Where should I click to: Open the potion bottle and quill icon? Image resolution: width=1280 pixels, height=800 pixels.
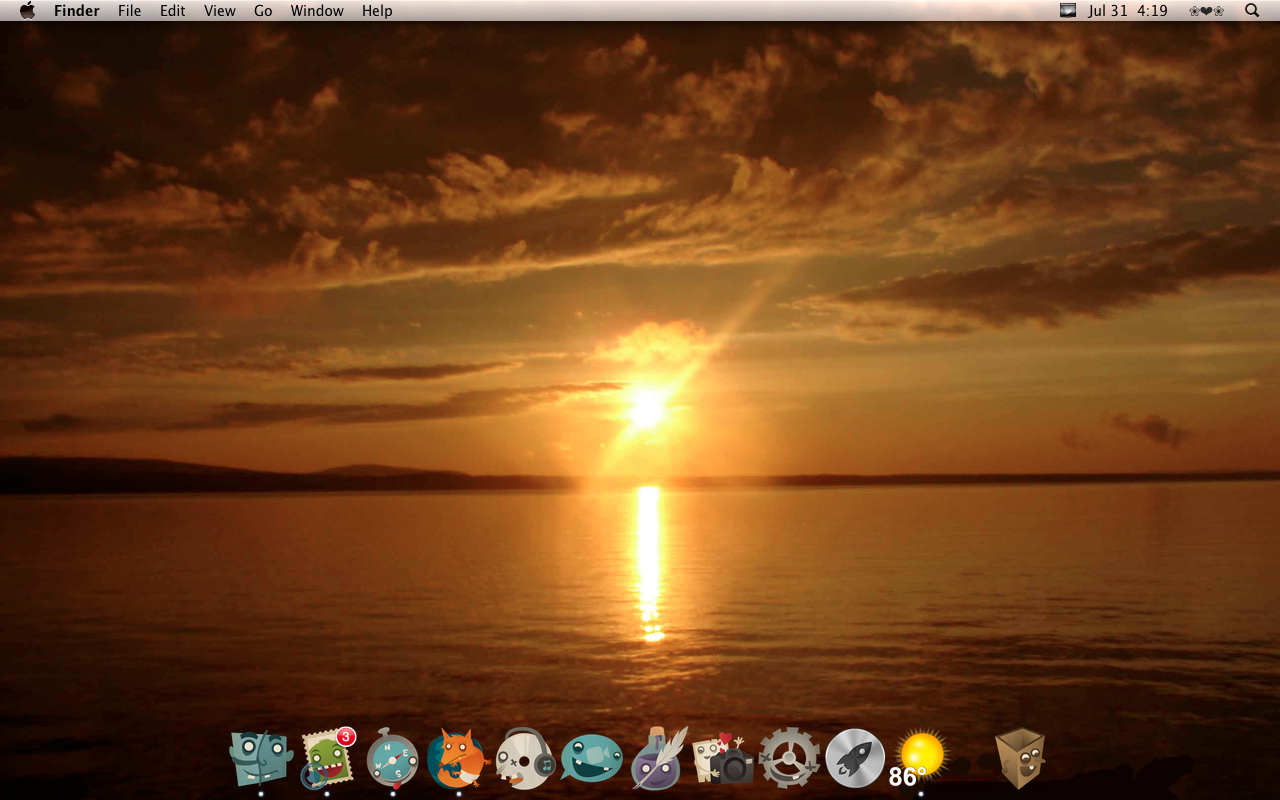[658, 758]
